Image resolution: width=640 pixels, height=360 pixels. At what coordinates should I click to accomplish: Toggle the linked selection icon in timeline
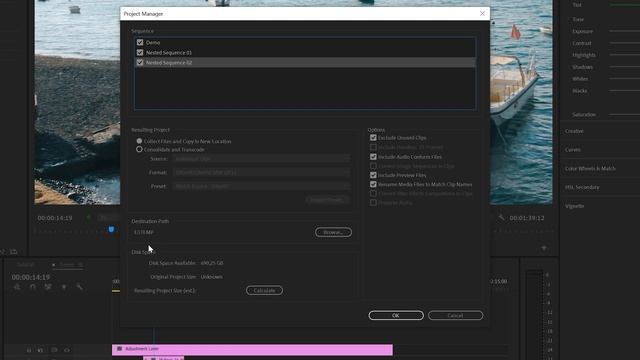tap(48, 287)
